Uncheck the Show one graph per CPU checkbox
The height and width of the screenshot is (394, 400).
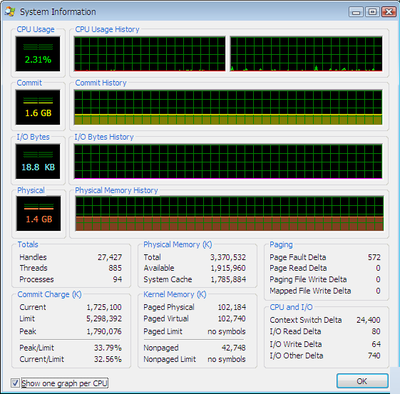(x=15, y=383)
